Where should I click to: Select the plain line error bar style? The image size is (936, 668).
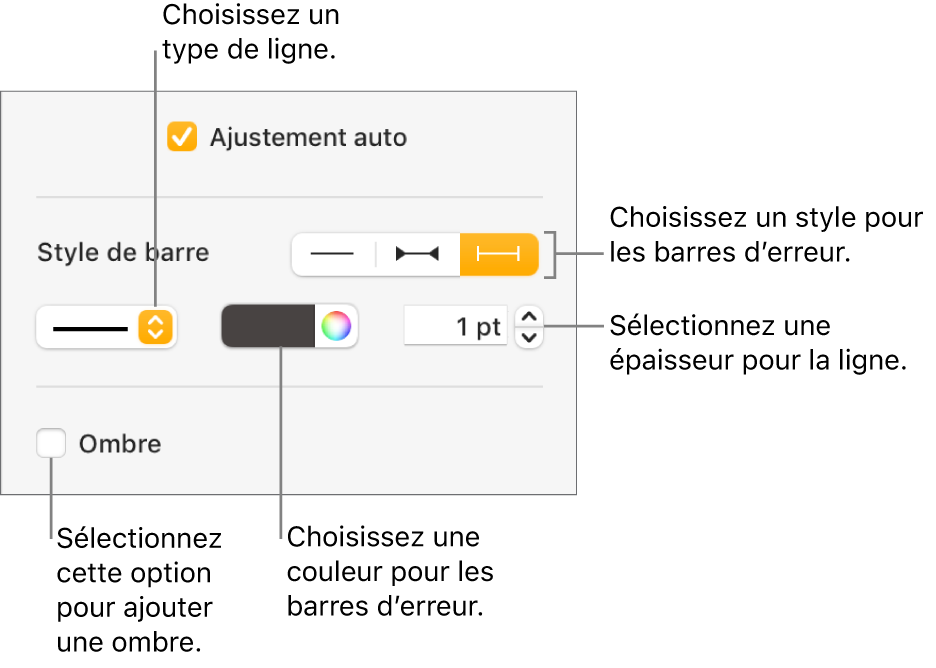(333, 255)
